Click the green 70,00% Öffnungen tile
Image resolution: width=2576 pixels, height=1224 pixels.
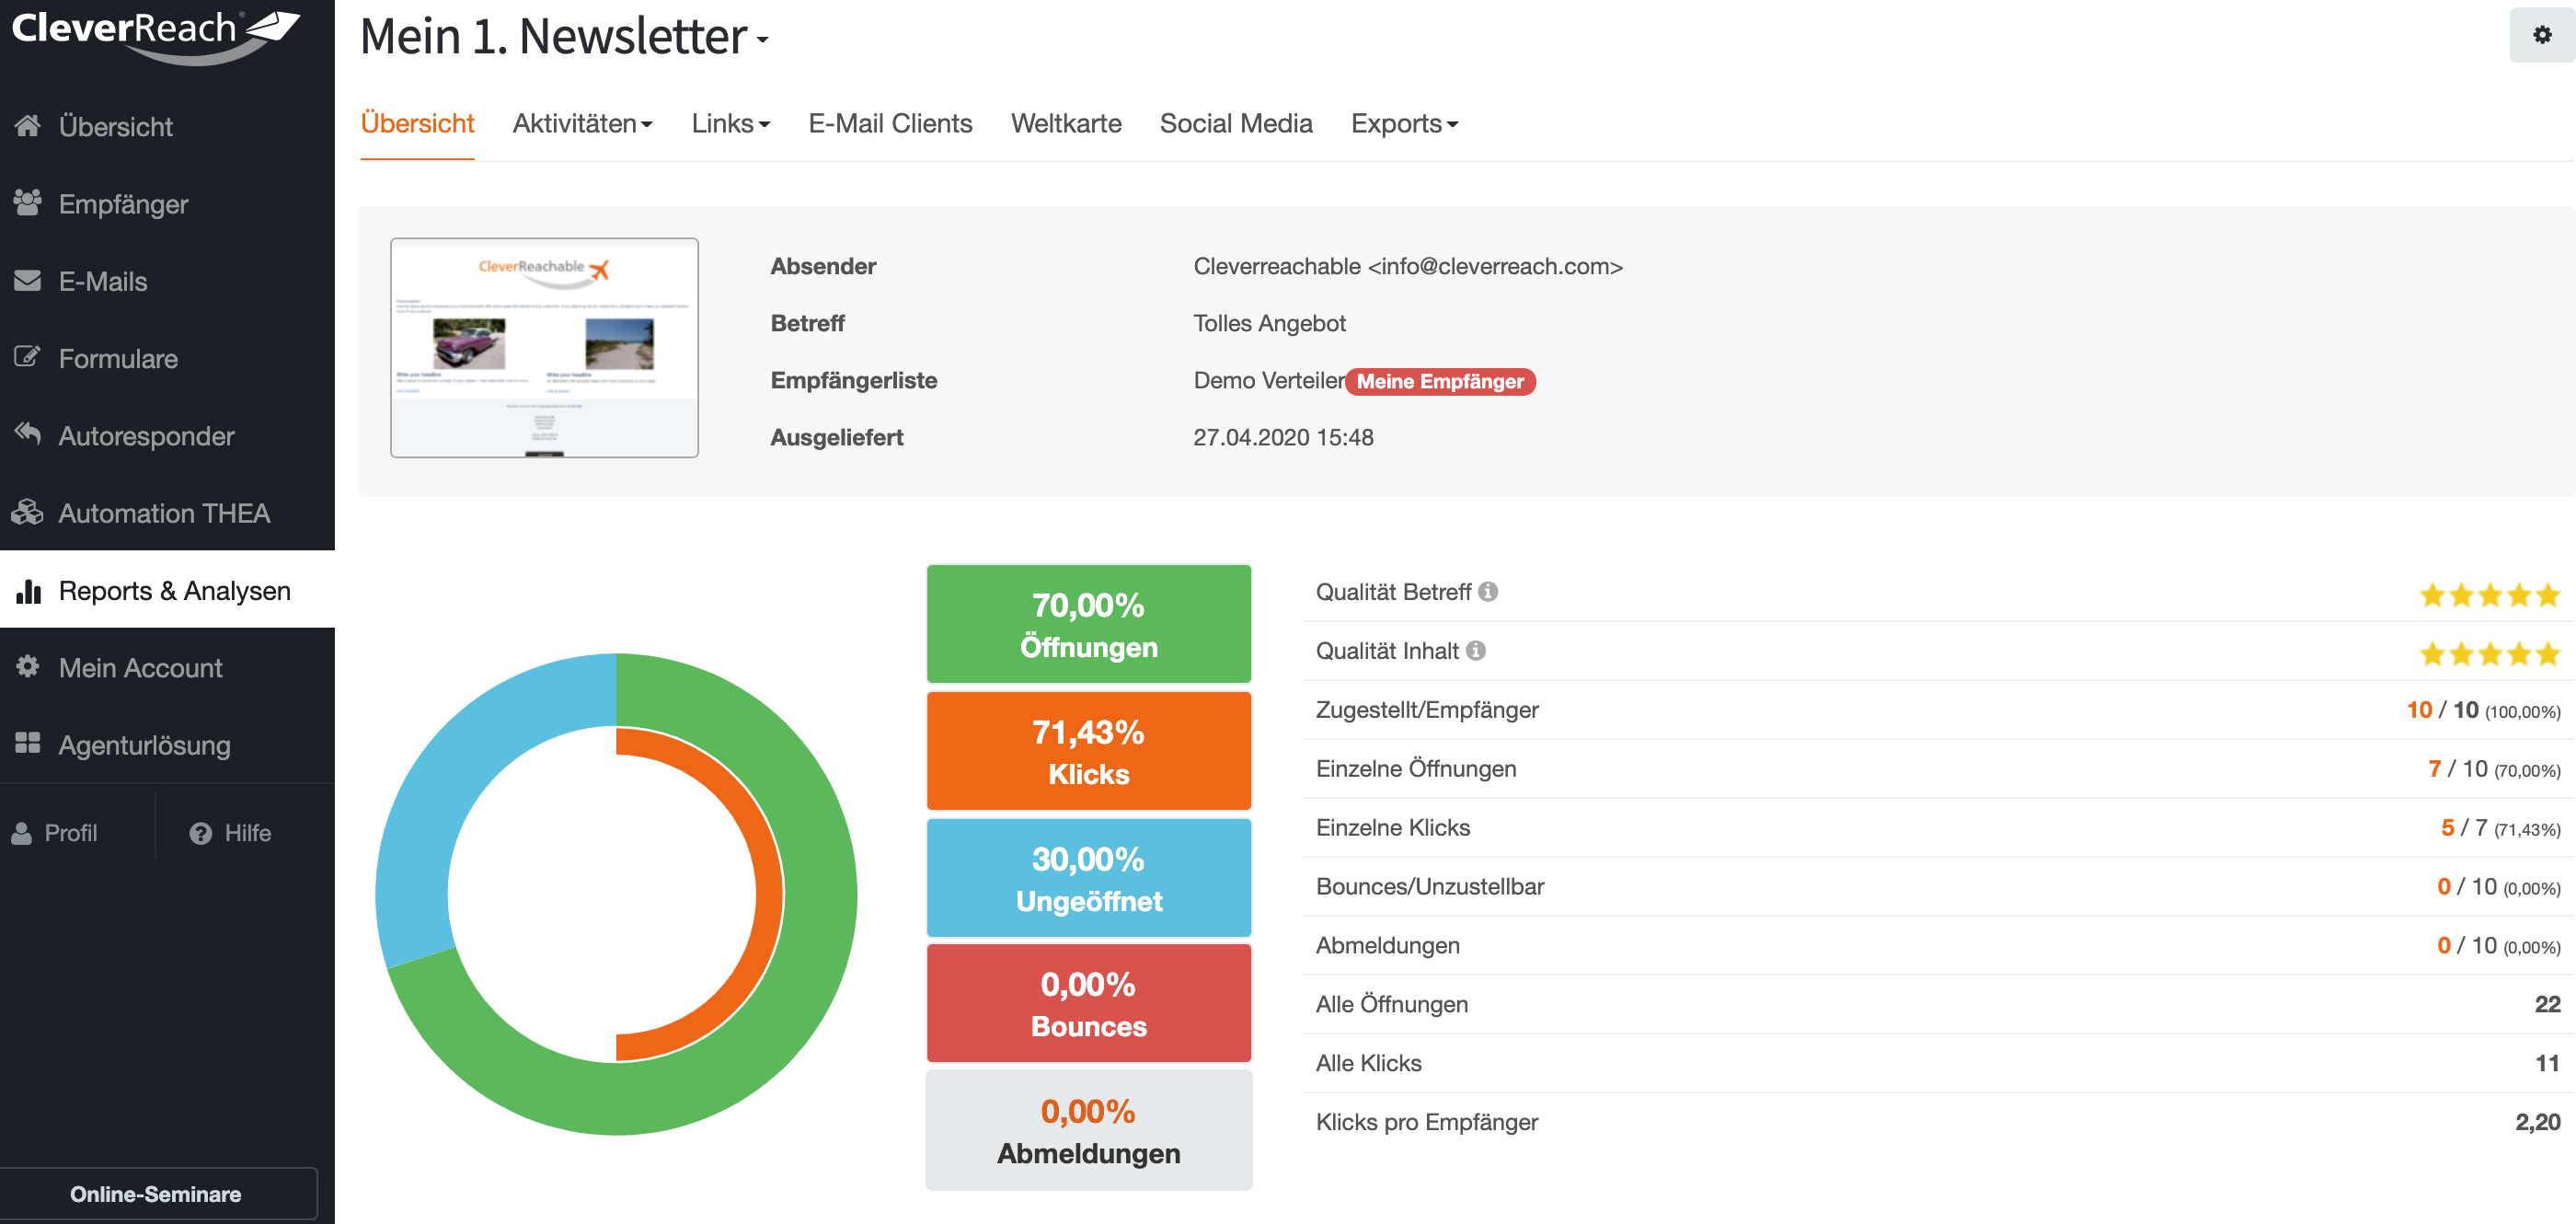pos(1088,624)
